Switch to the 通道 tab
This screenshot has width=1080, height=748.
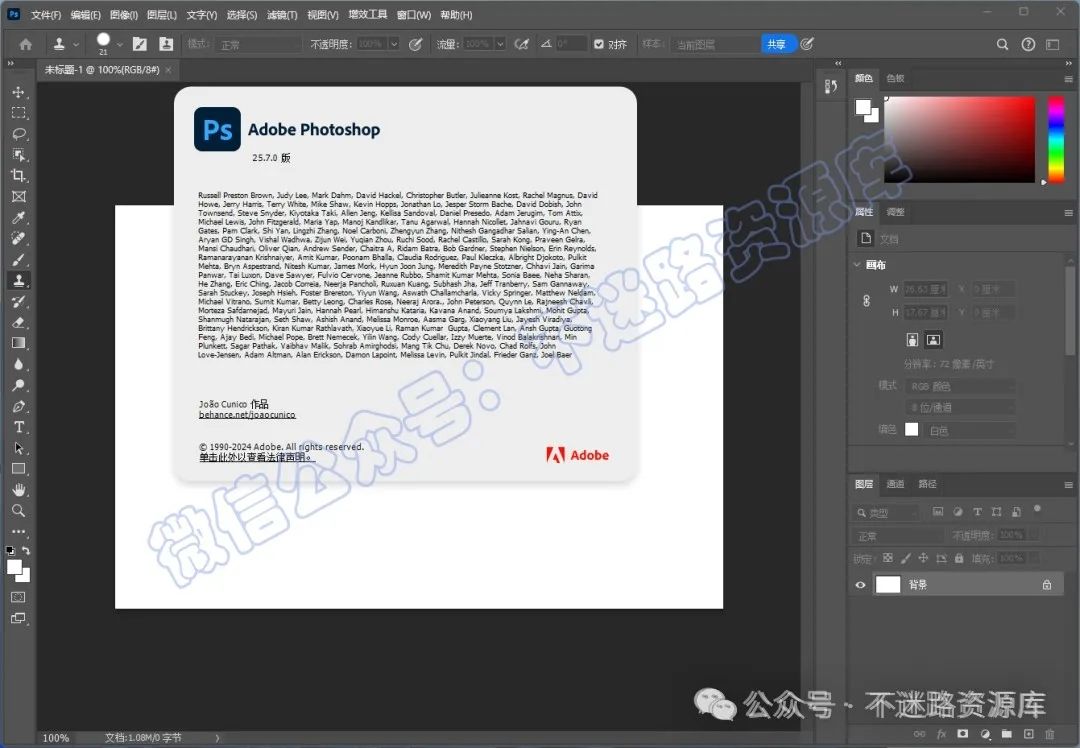(x=895, y=484)
